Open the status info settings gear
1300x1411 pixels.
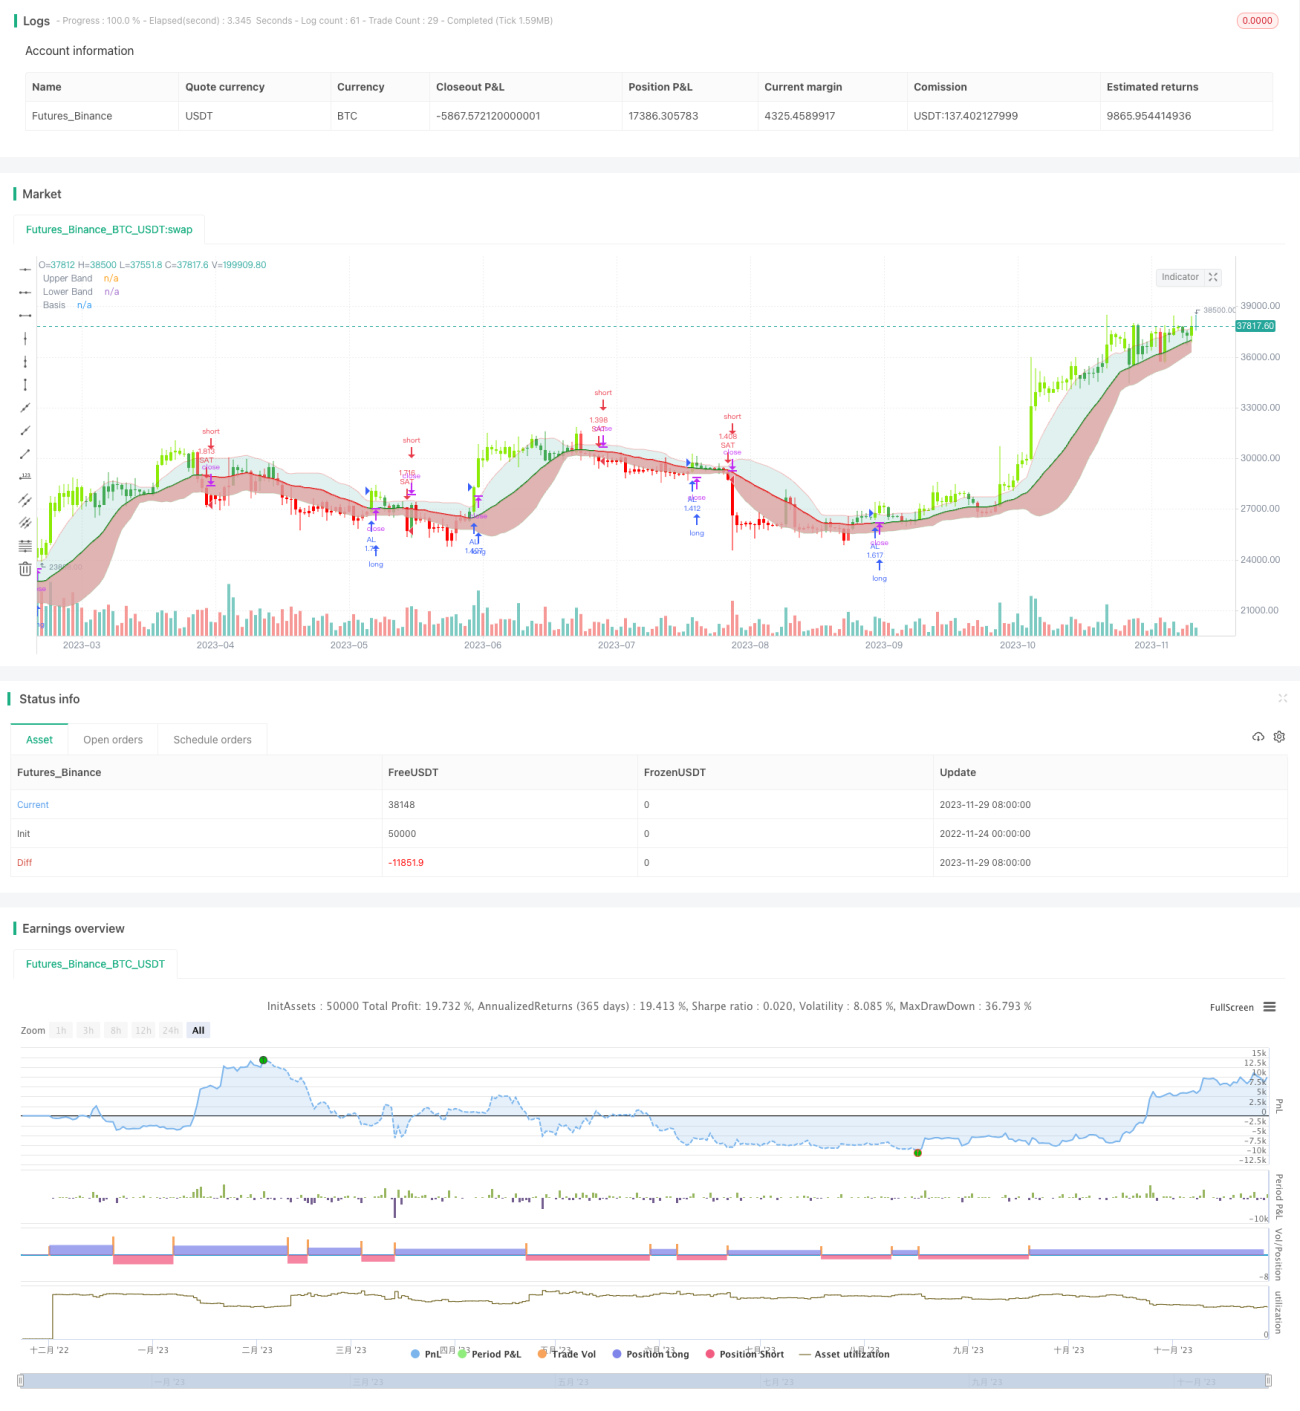[1279, 737]
